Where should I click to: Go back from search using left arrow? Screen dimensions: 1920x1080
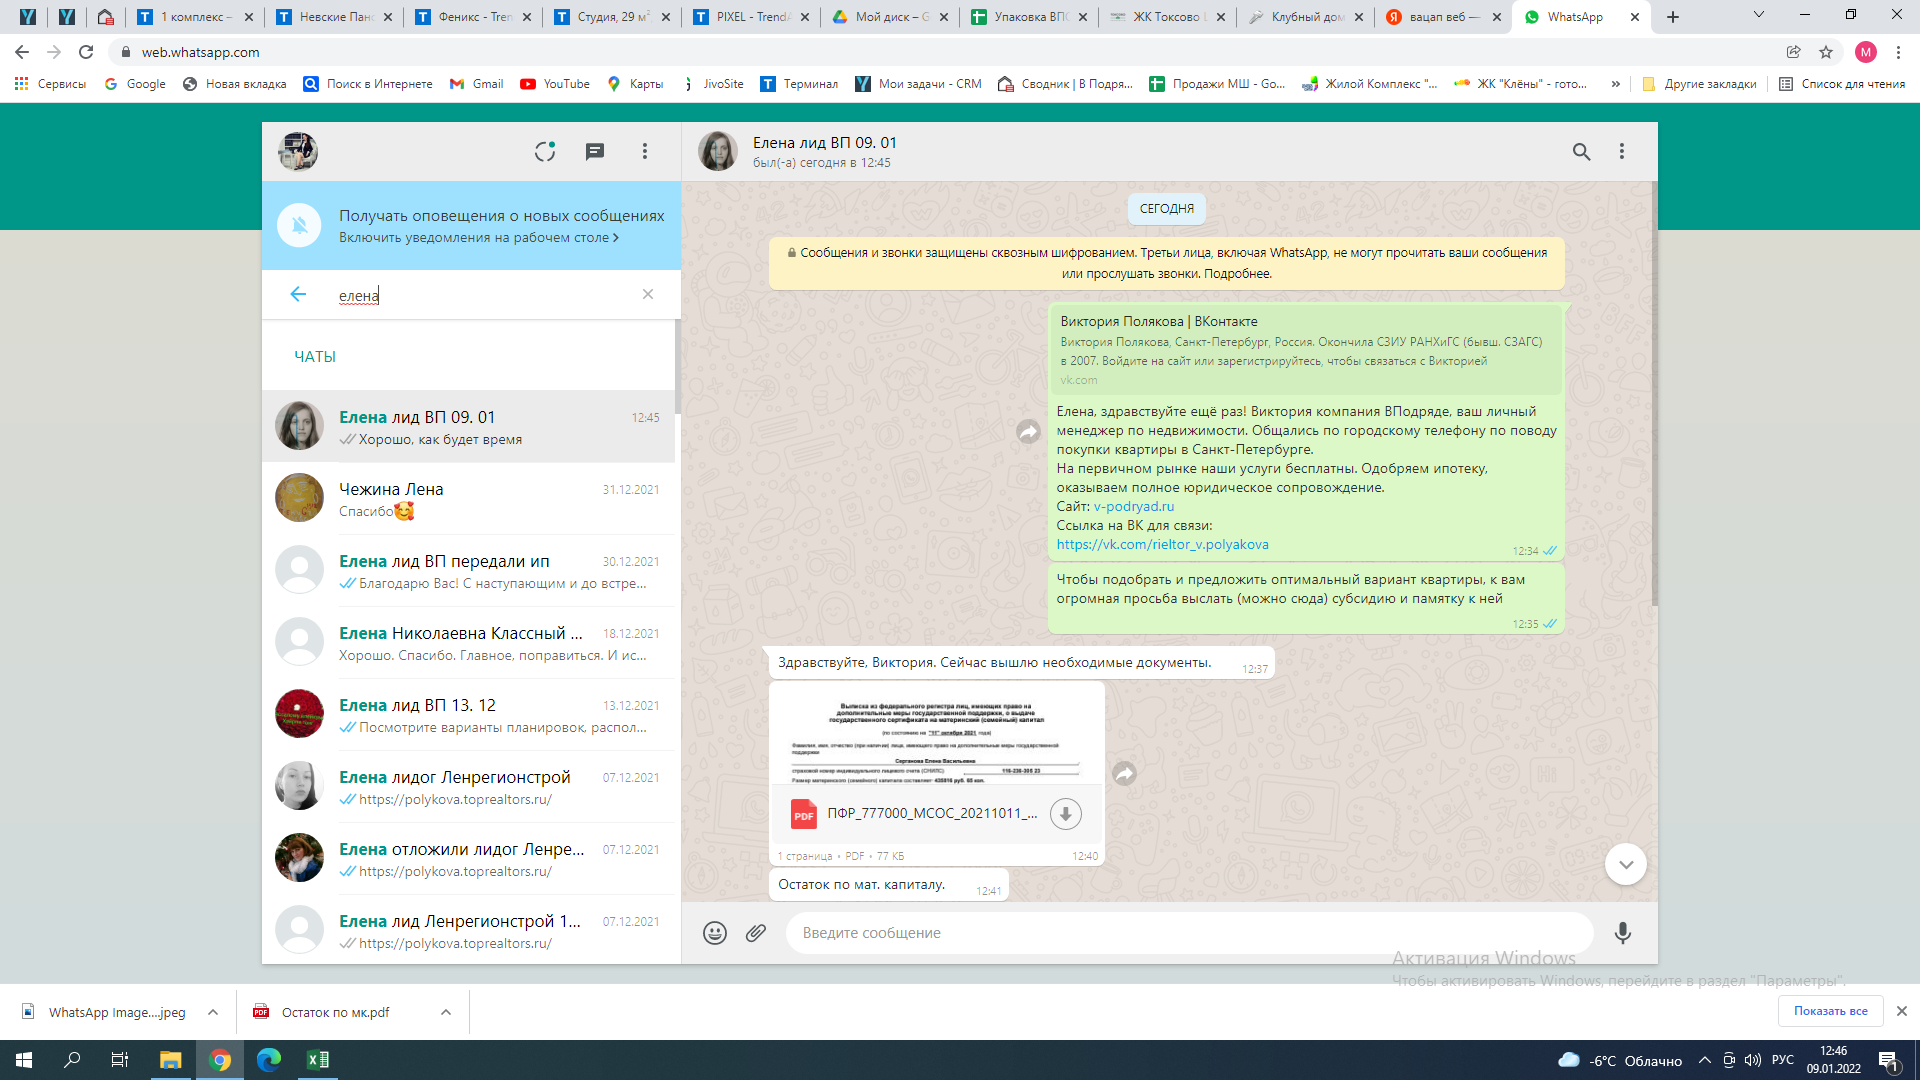pos(298,294)
